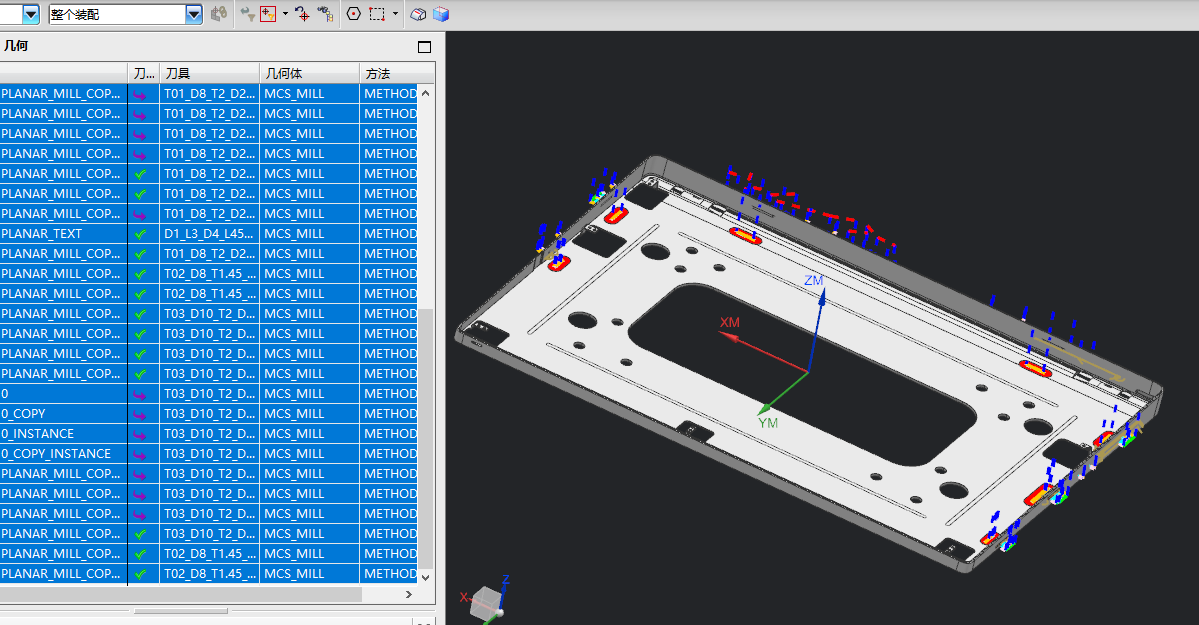
Task: Toggle the red-boxed selection filter icon
Action: point(268,14)
